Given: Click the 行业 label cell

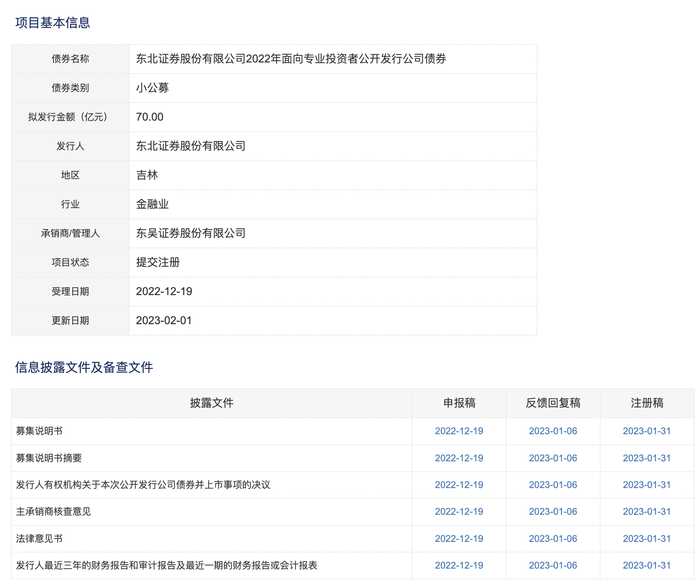Looking at the screenshot, I should tap(70, 204).
